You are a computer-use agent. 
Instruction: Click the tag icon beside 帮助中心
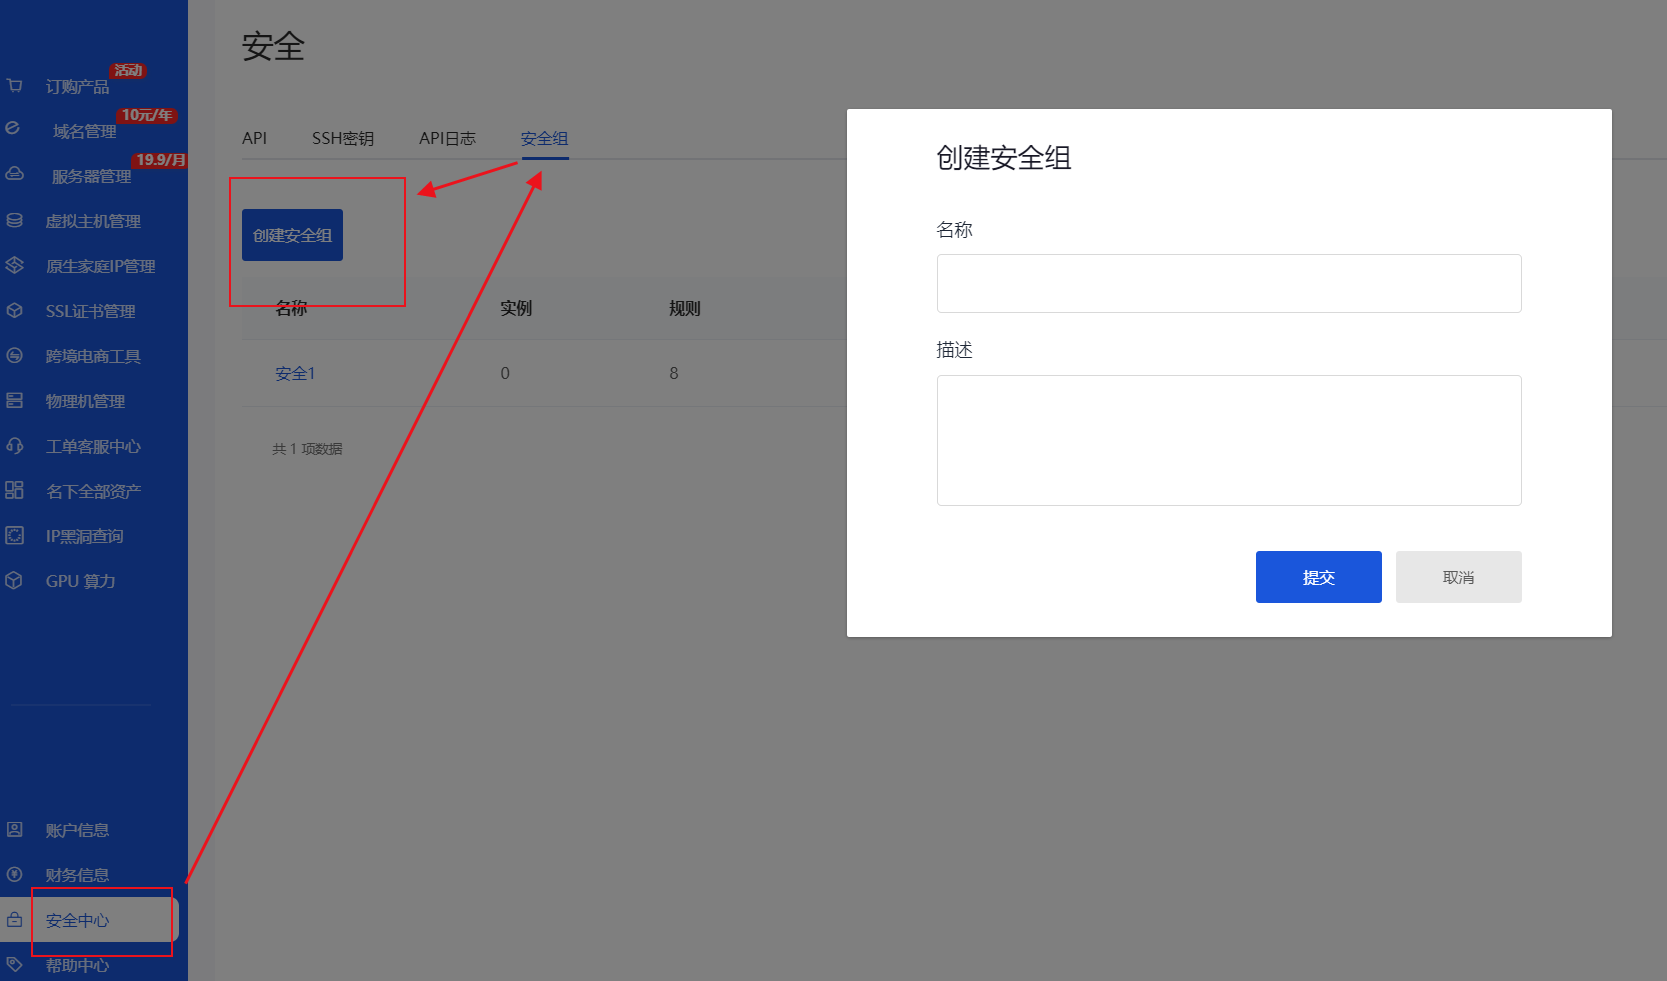pos(14,964)
